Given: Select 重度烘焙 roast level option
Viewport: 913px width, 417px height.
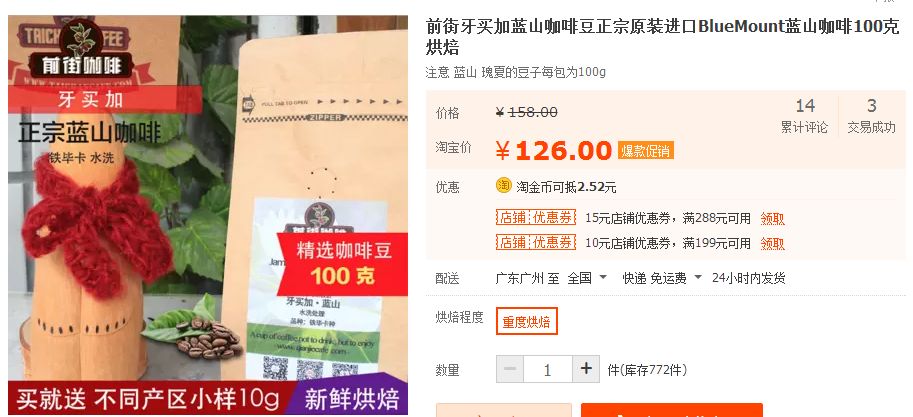Looking at the screenshot, I should coord(526,321).
